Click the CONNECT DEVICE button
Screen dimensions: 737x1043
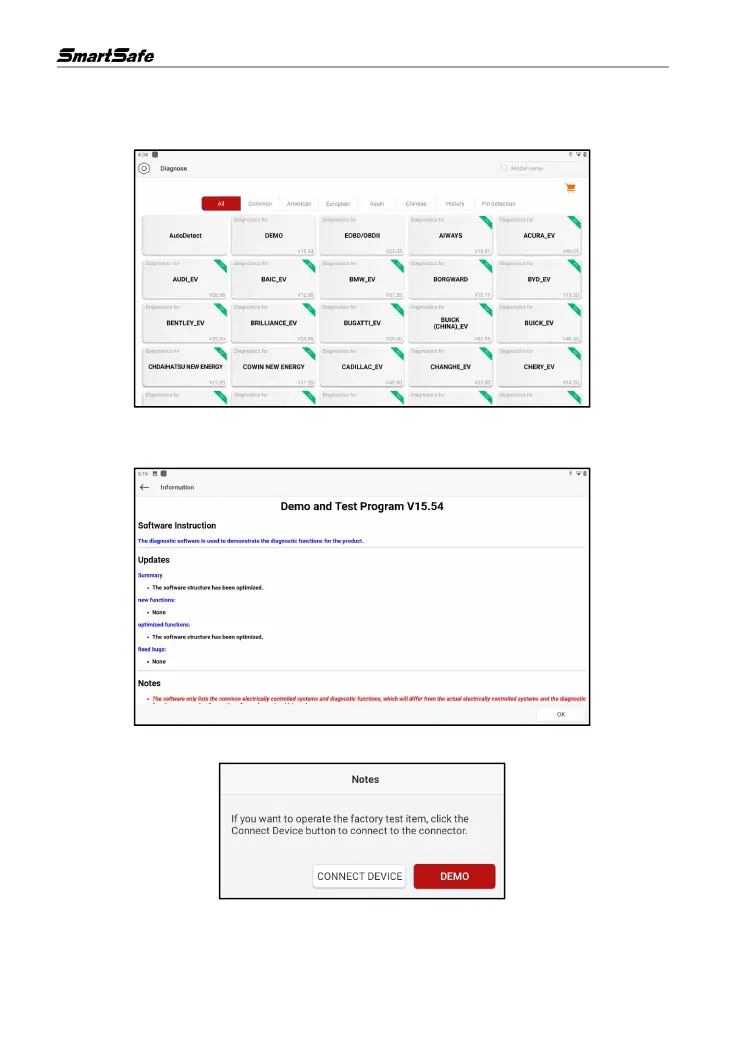[x=359, y=877]
